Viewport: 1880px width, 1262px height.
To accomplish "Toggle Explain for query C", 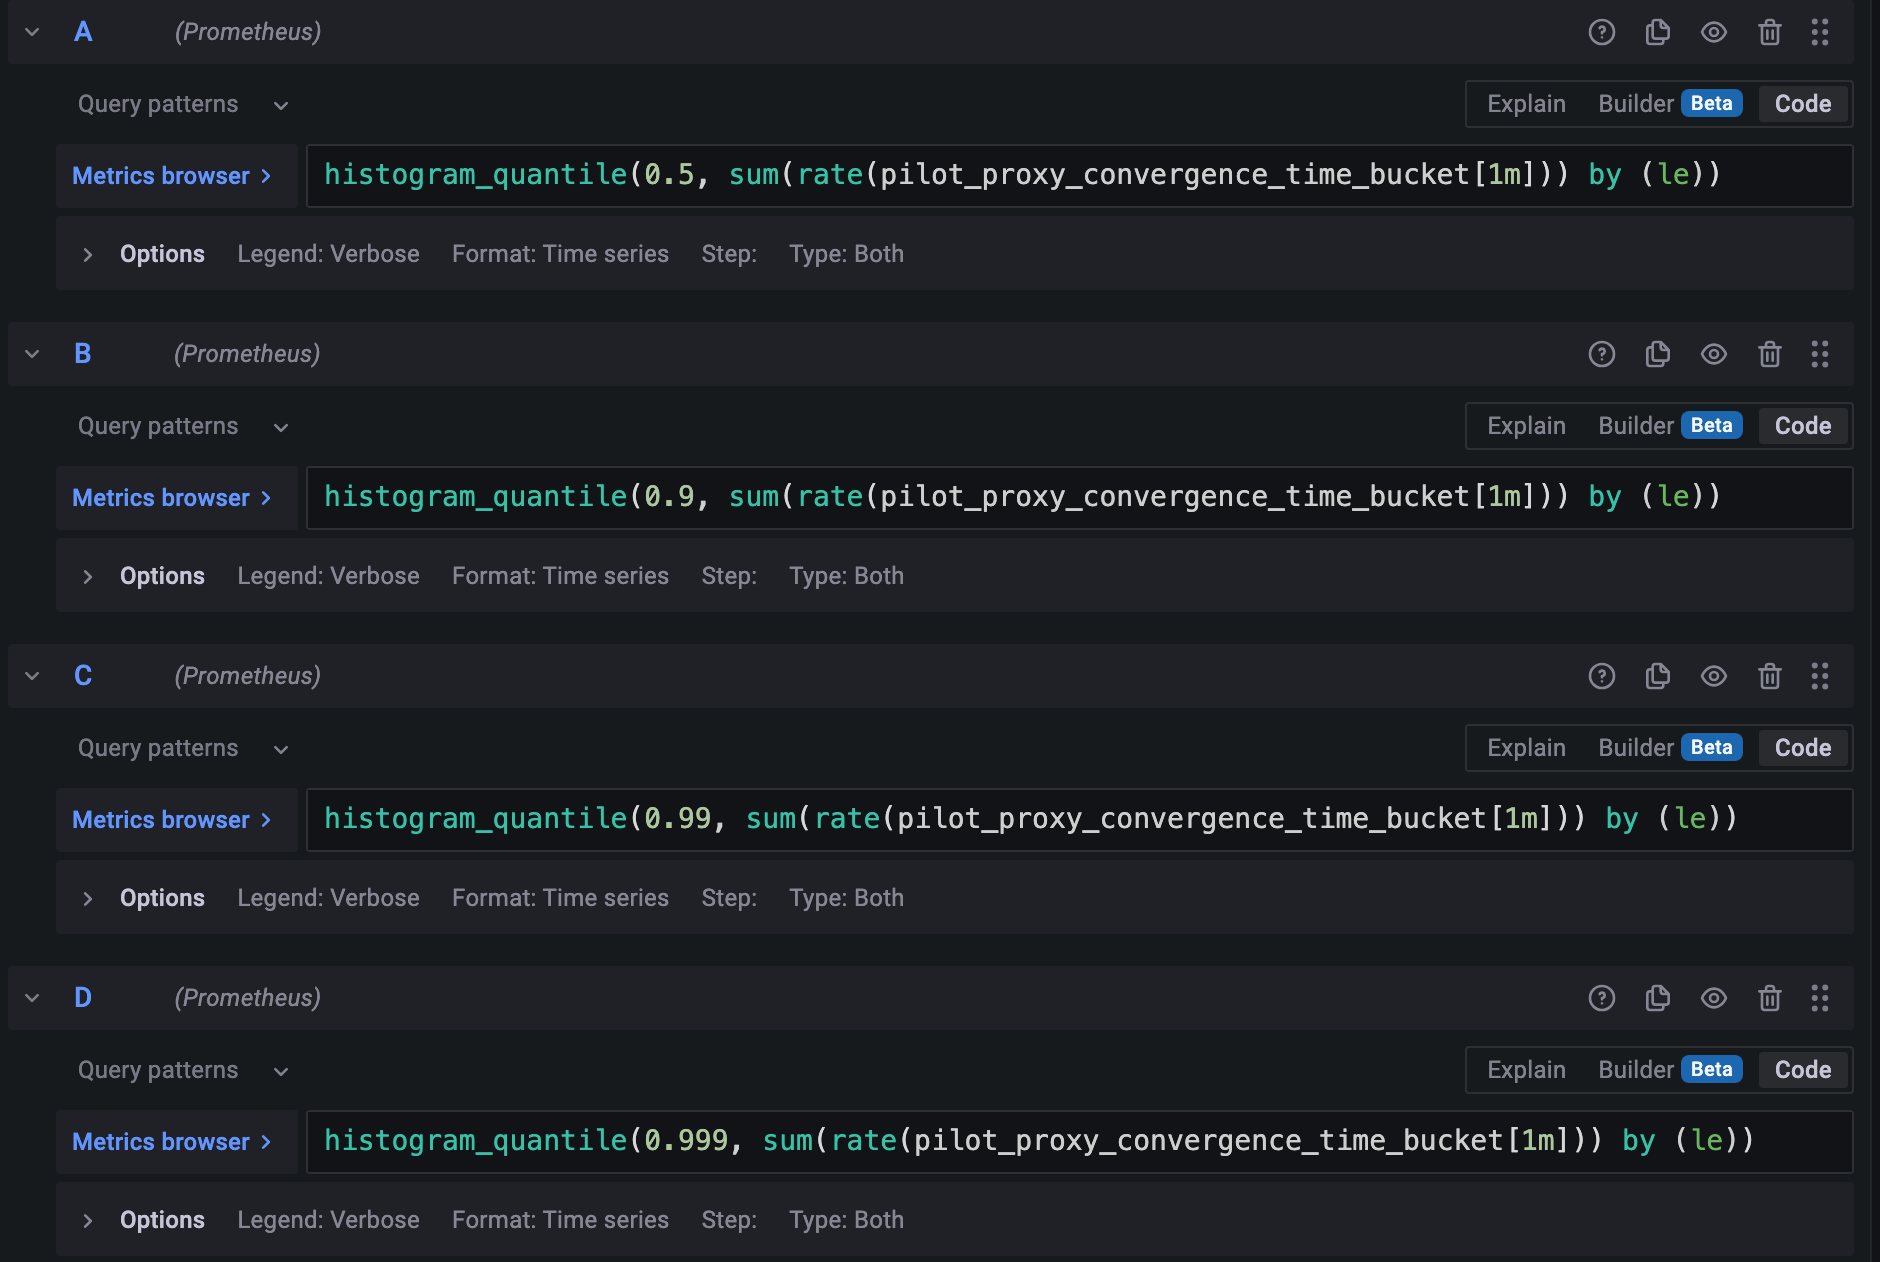I will point(1526,748).
